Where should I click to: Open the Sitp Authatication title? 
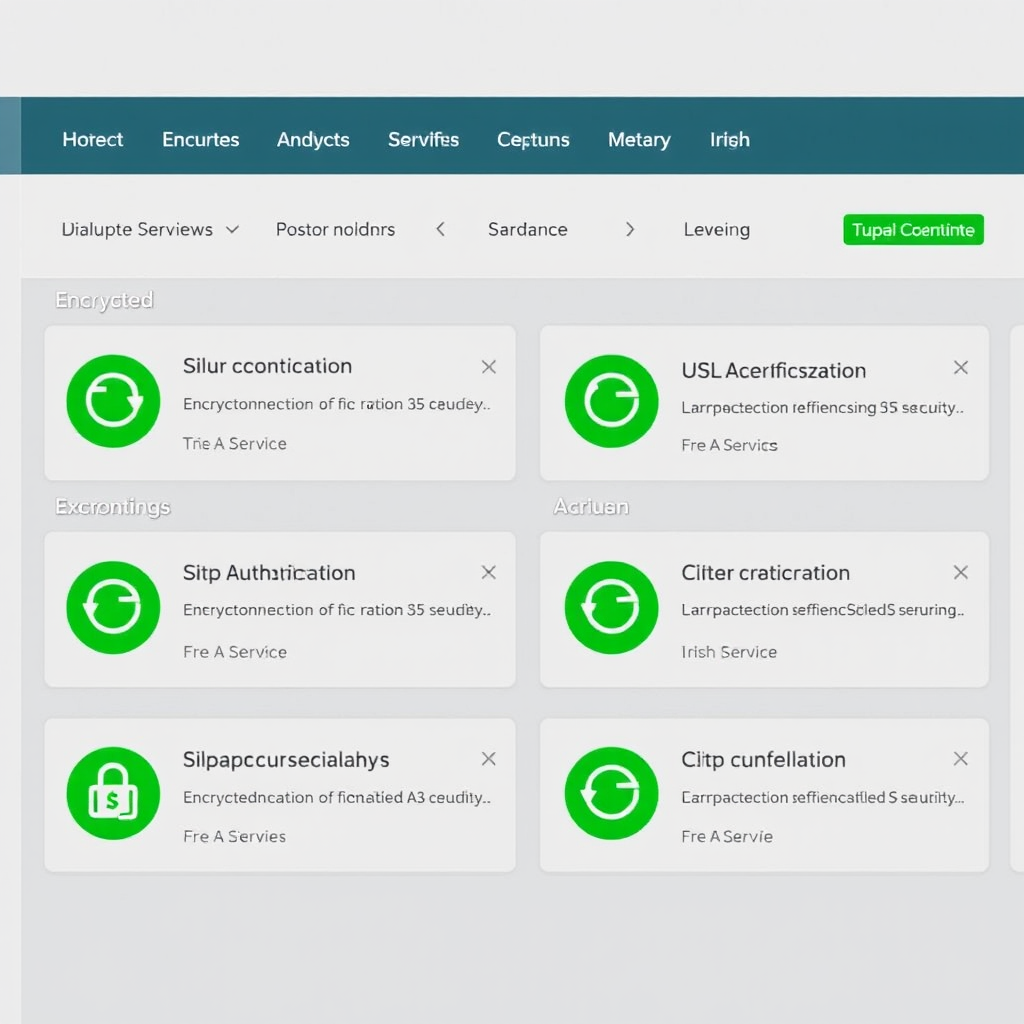coord(269,573)
